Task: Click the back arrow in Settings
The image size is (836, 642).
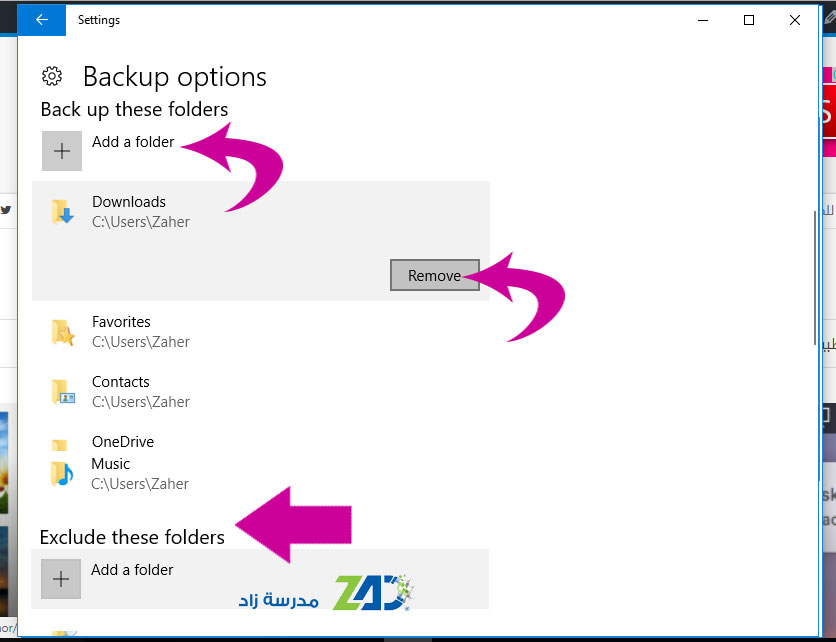Action: point(42,20)
